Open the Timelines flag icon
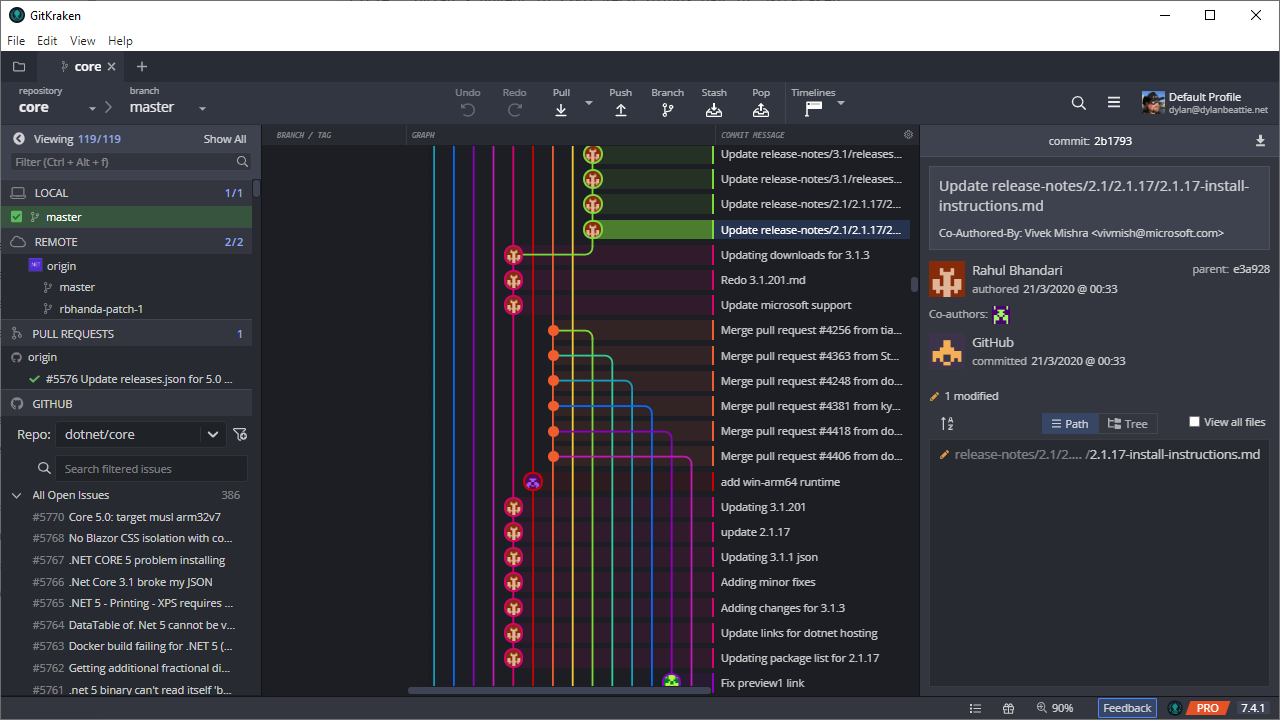This screenshot has height=720, width=1280. click(813, 109)
